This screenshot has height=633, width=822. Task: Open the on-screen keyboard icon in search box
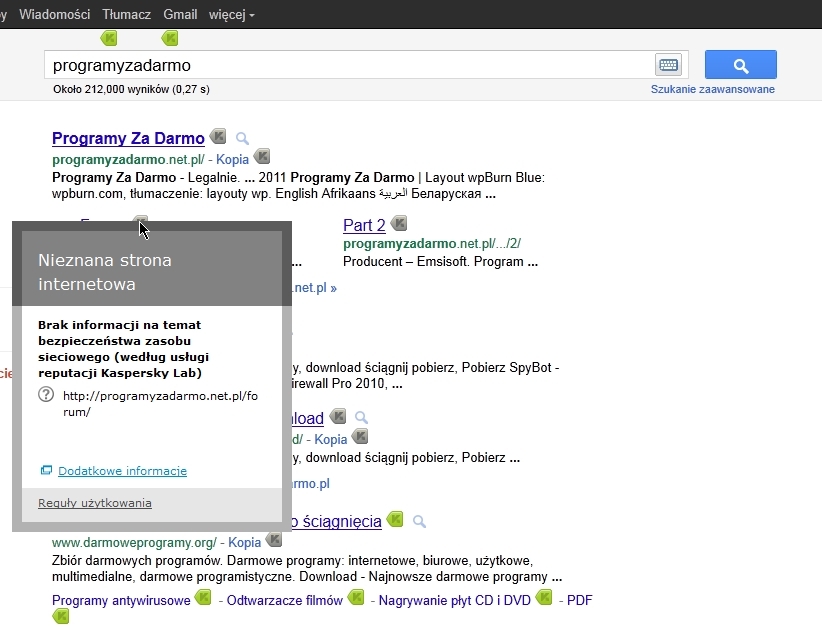point(668,65)
